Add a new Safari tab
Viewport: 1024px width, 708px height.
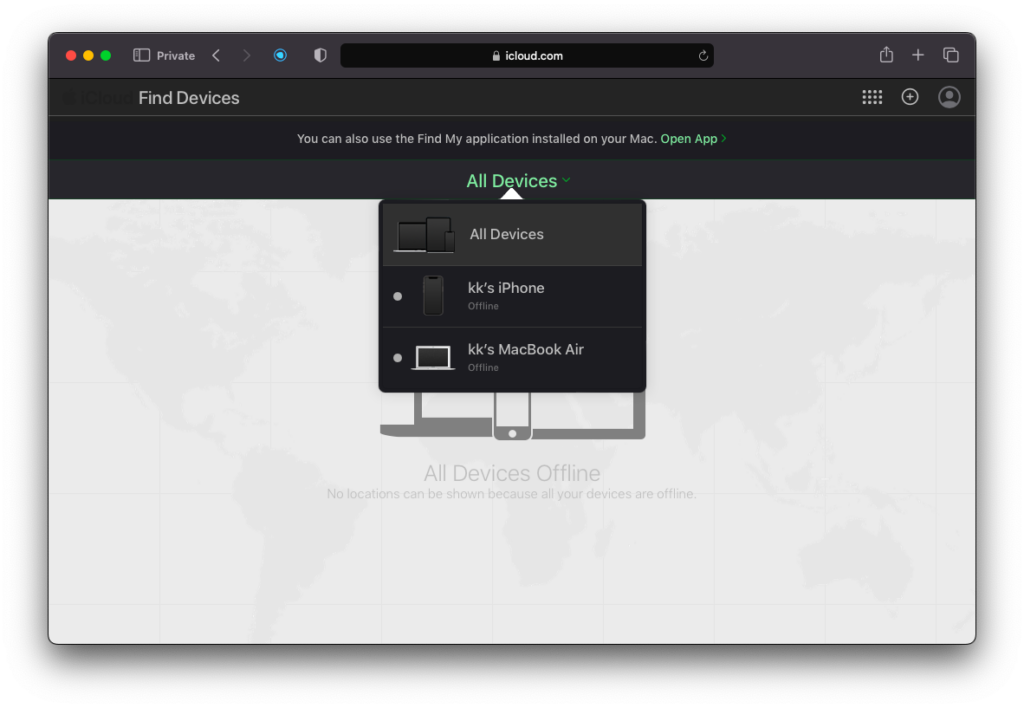[918, 56]
